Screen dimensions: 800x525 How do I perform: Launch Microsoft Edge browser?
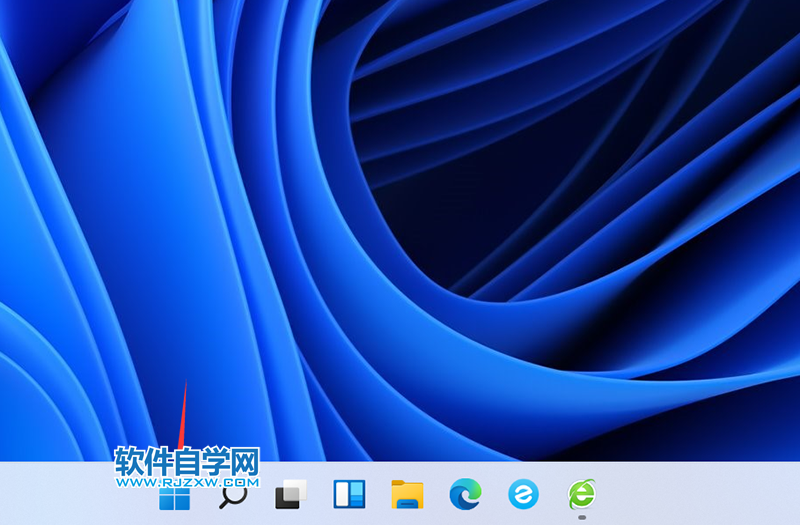tap(465, 493)
